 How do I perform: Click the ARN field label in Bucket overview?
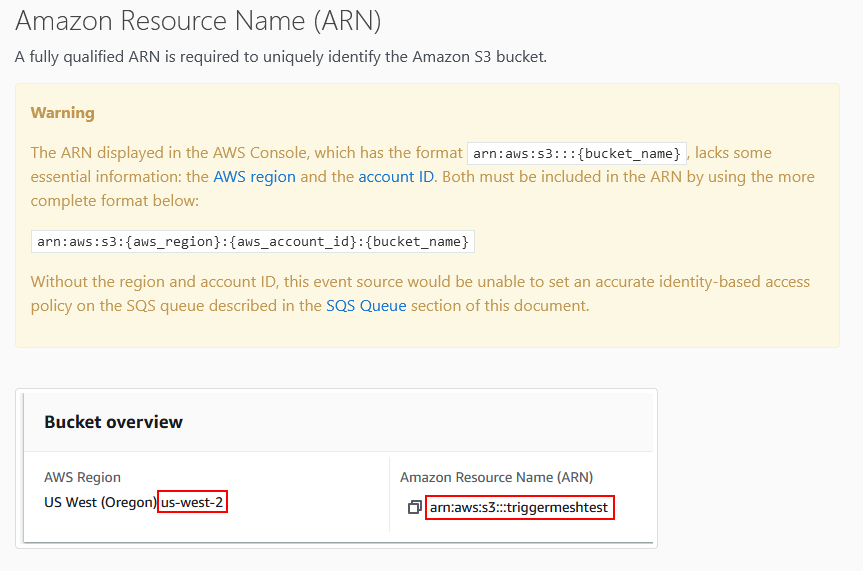click(x=496, y=477)
